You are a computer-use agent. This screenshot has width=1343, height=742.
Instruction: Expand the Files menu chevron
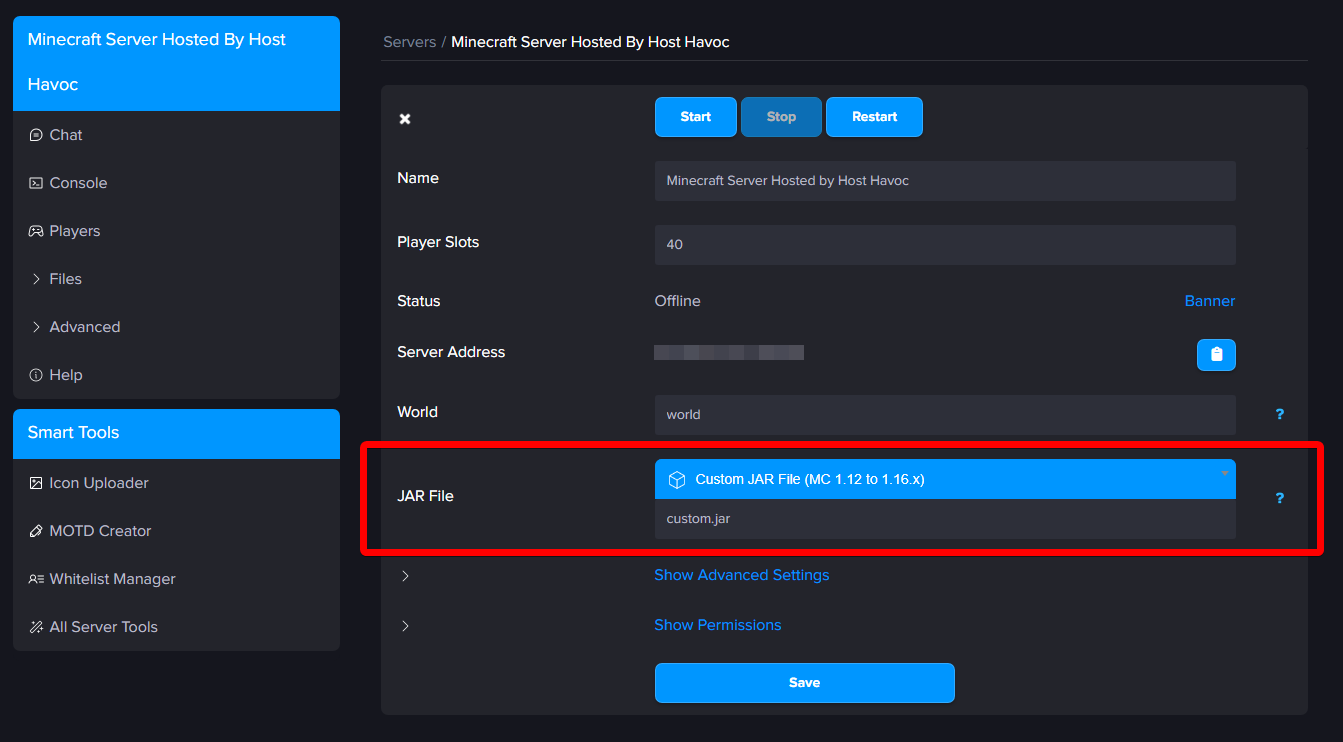pyautogui.click(x=37, y=279)
